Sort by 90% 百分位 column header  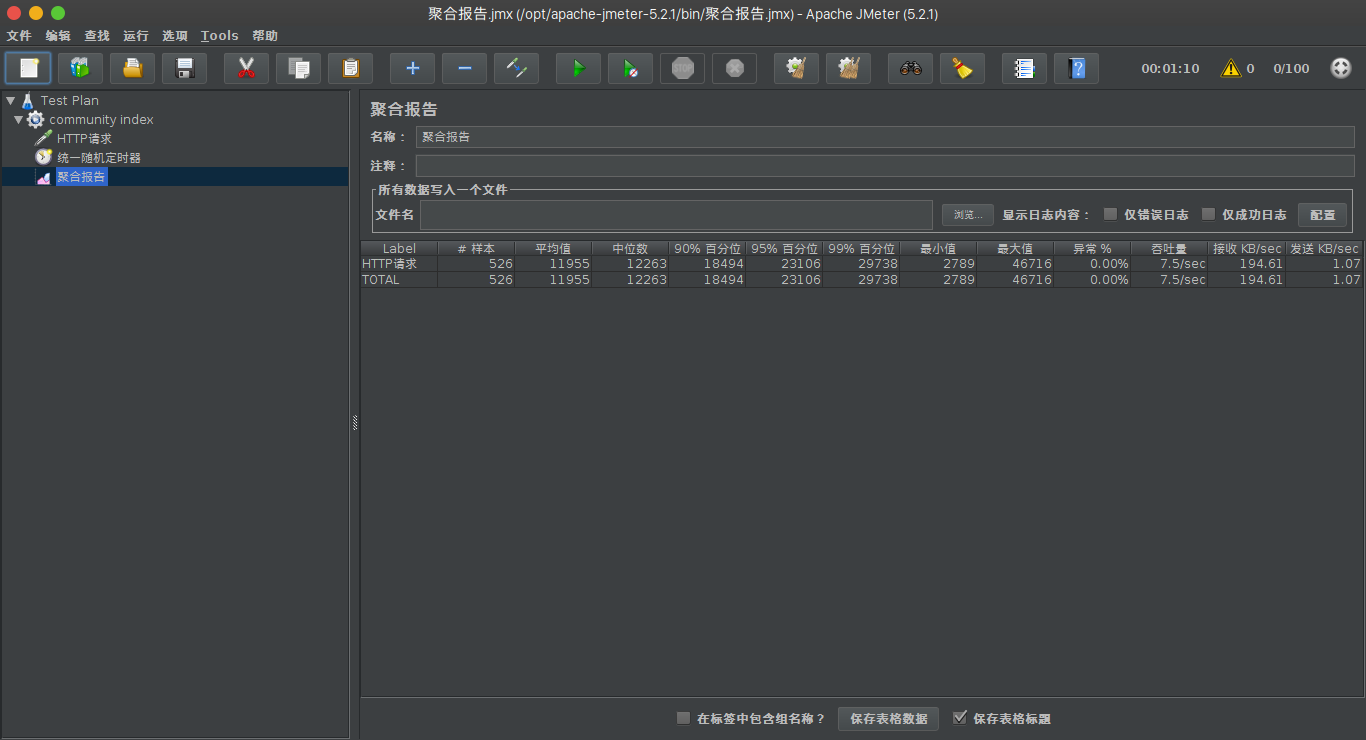point(707,248)
